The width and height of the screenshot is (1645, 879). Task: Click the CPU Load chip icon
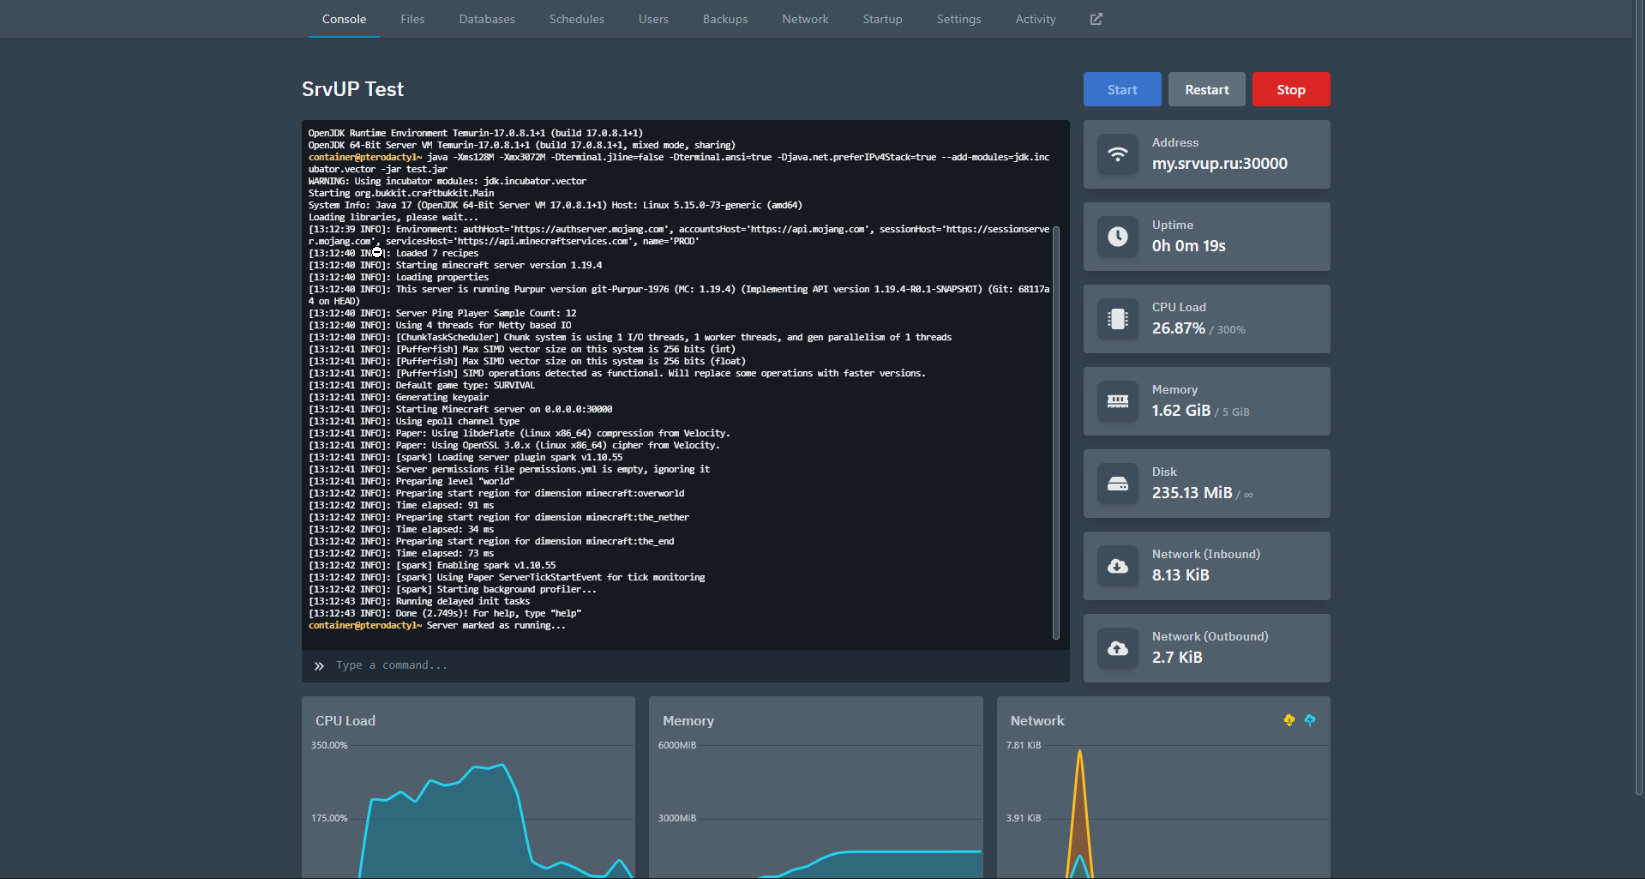click(1118, 319)
